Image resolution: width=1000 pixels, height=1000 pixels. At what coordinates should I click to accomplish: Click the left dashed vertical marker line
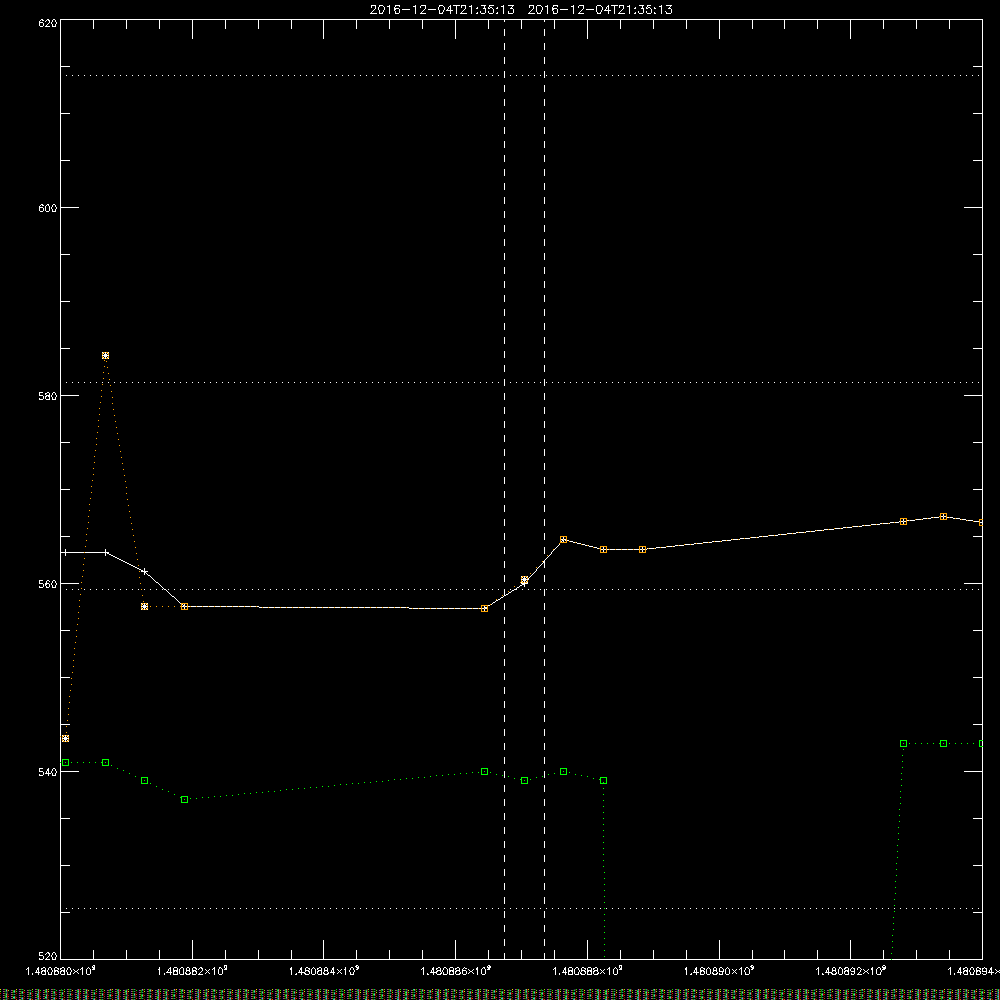click(504, 488)
